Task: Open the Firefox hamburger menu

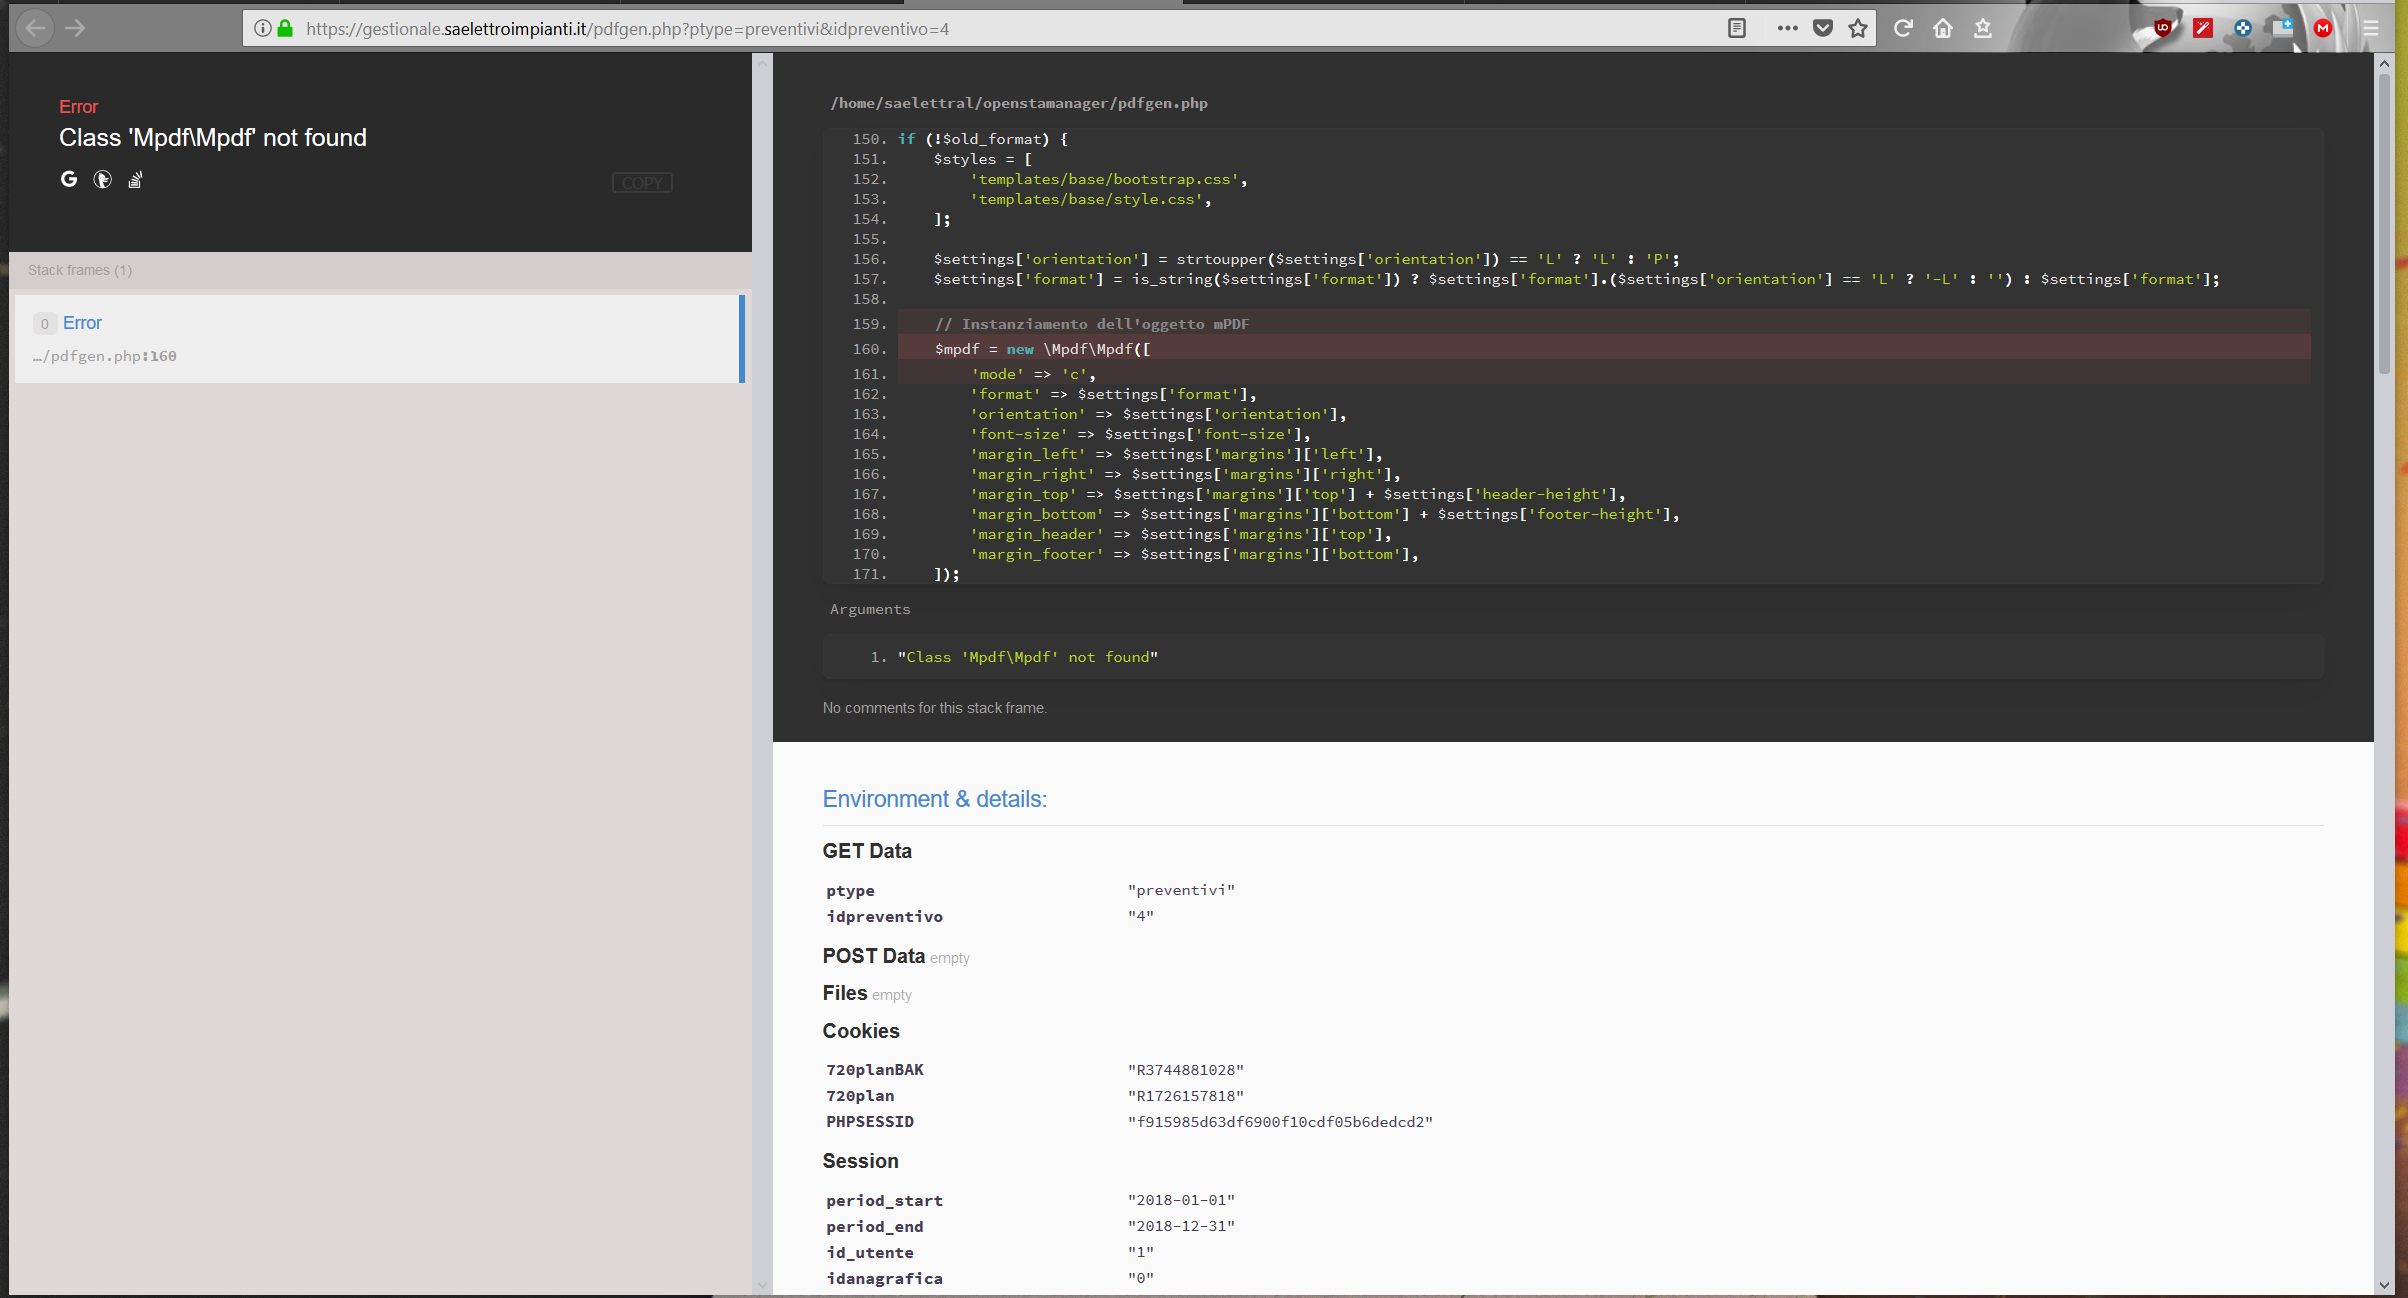Action: (2372, 28)
